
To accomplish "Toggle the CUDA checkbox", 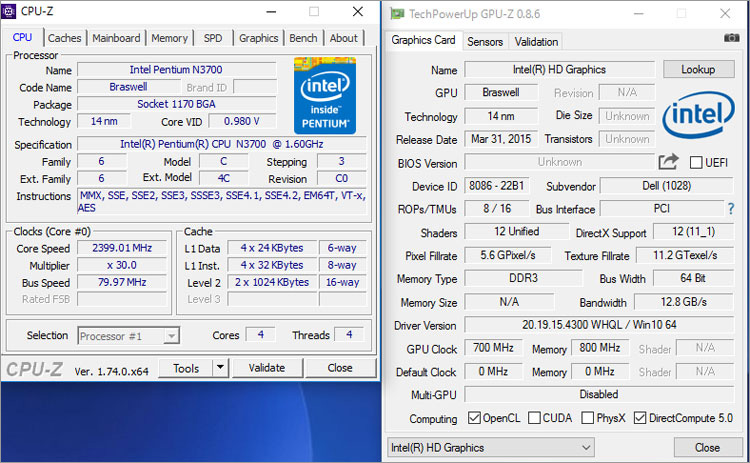I will click(534, 418).
